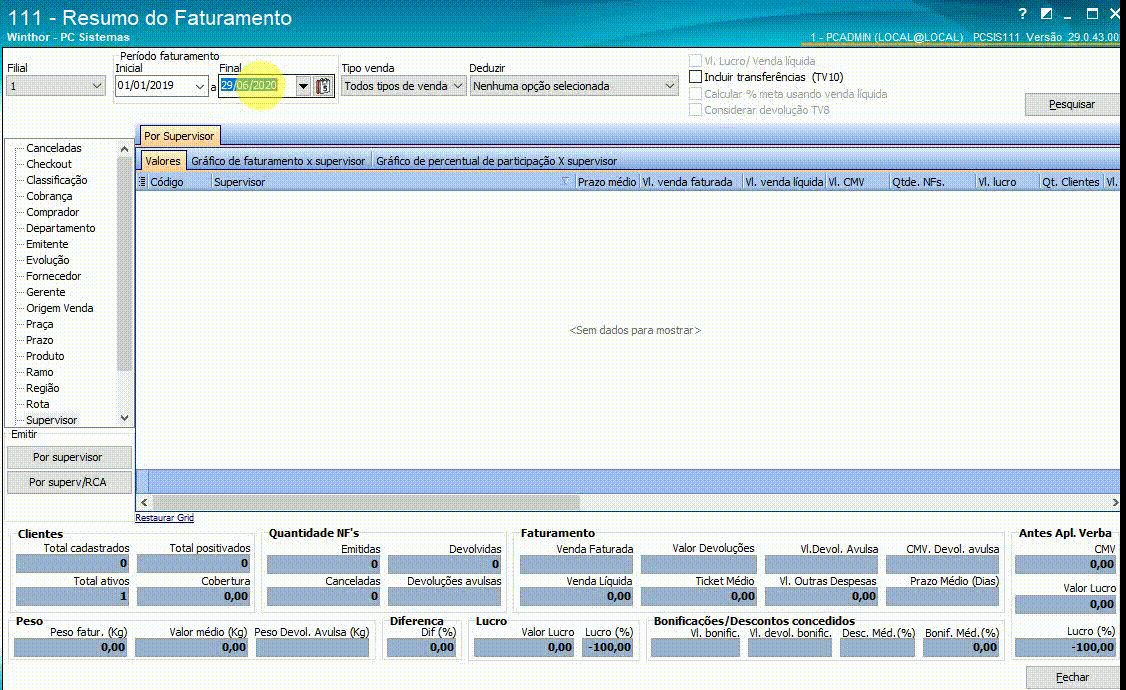1126x690 pixels.
Task: Select Fornecedor in the tree
Action: 53,276
